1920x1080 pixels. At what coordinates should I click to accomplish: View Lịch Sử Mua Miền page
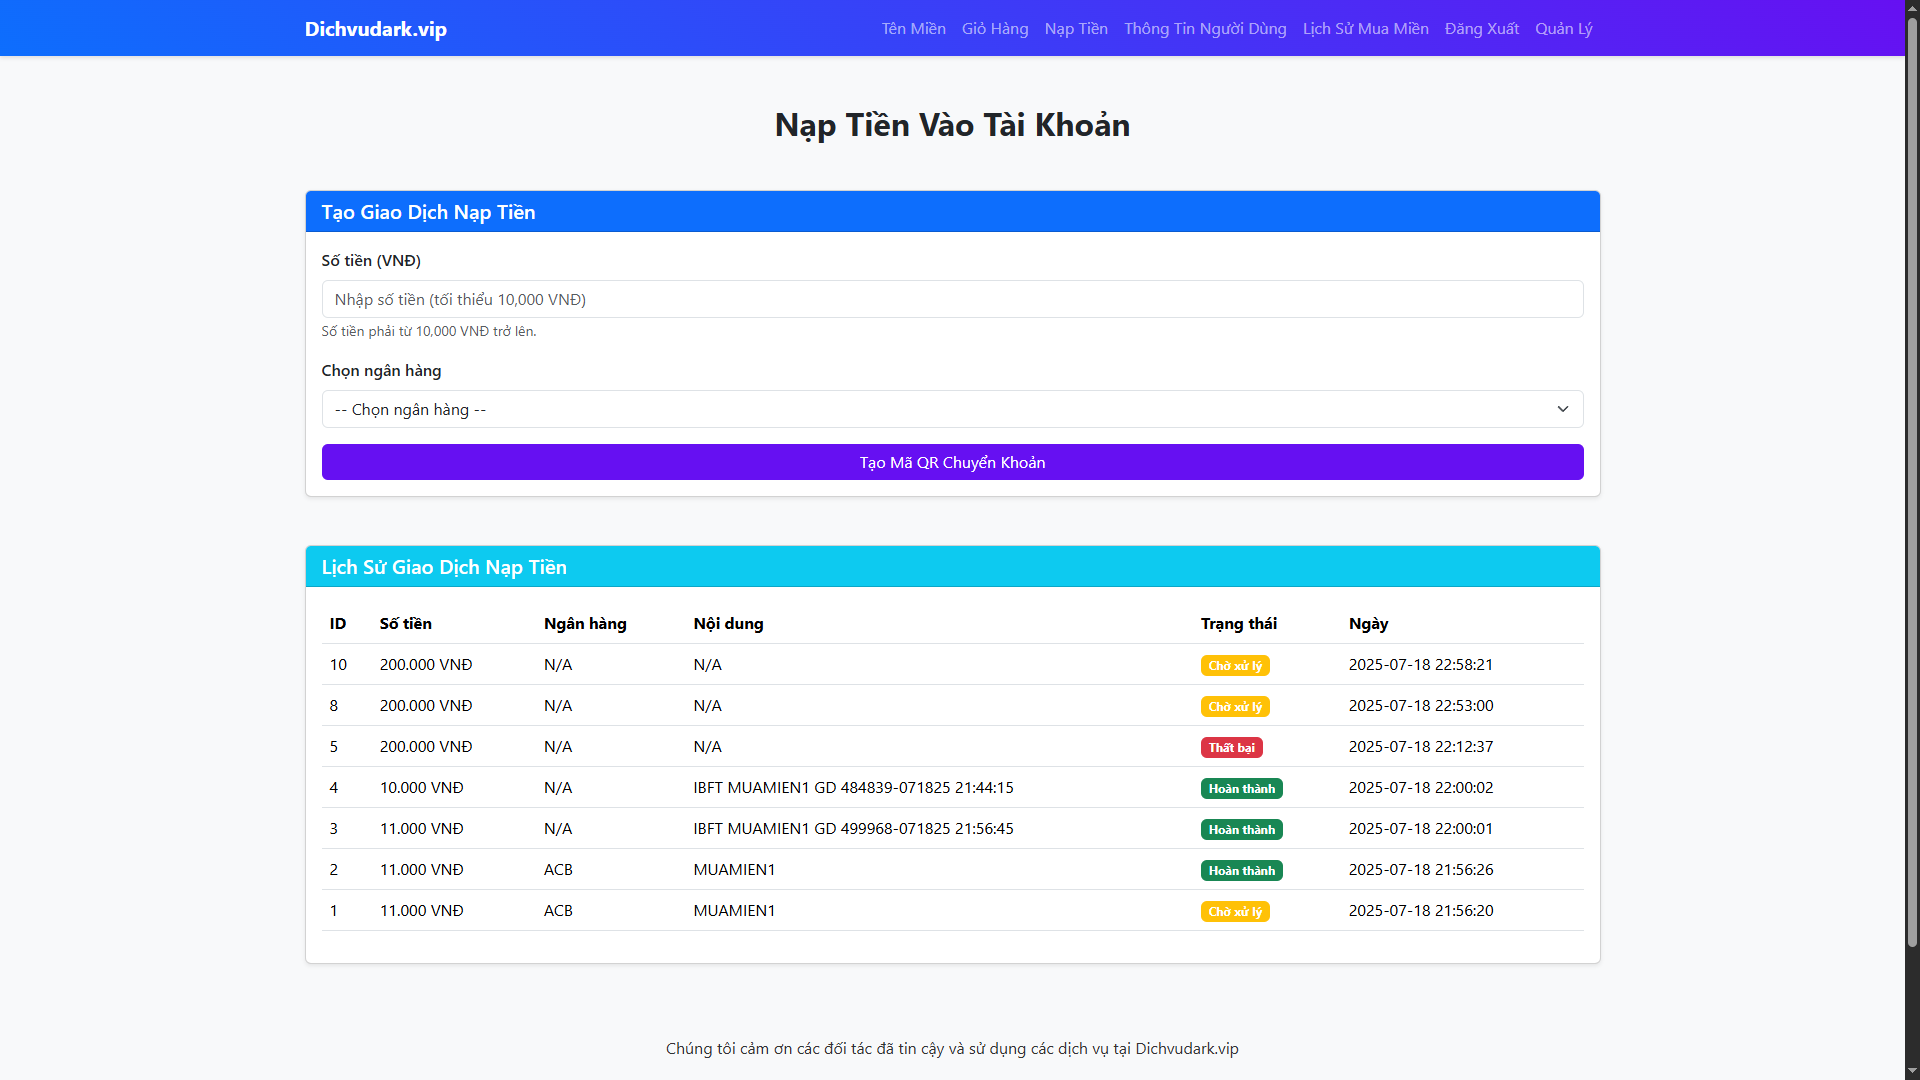[x=1365, y=29]
